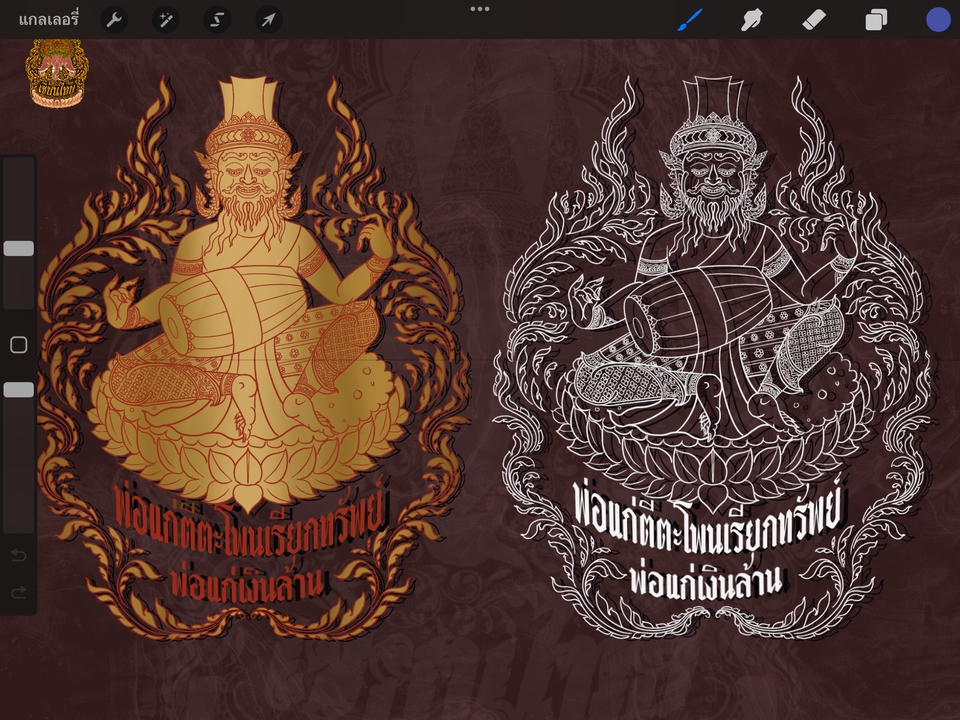The height and width of the screenshot is (720, 960).
Task: Tap the undo arrow on the sidebar
Action: 18,556
